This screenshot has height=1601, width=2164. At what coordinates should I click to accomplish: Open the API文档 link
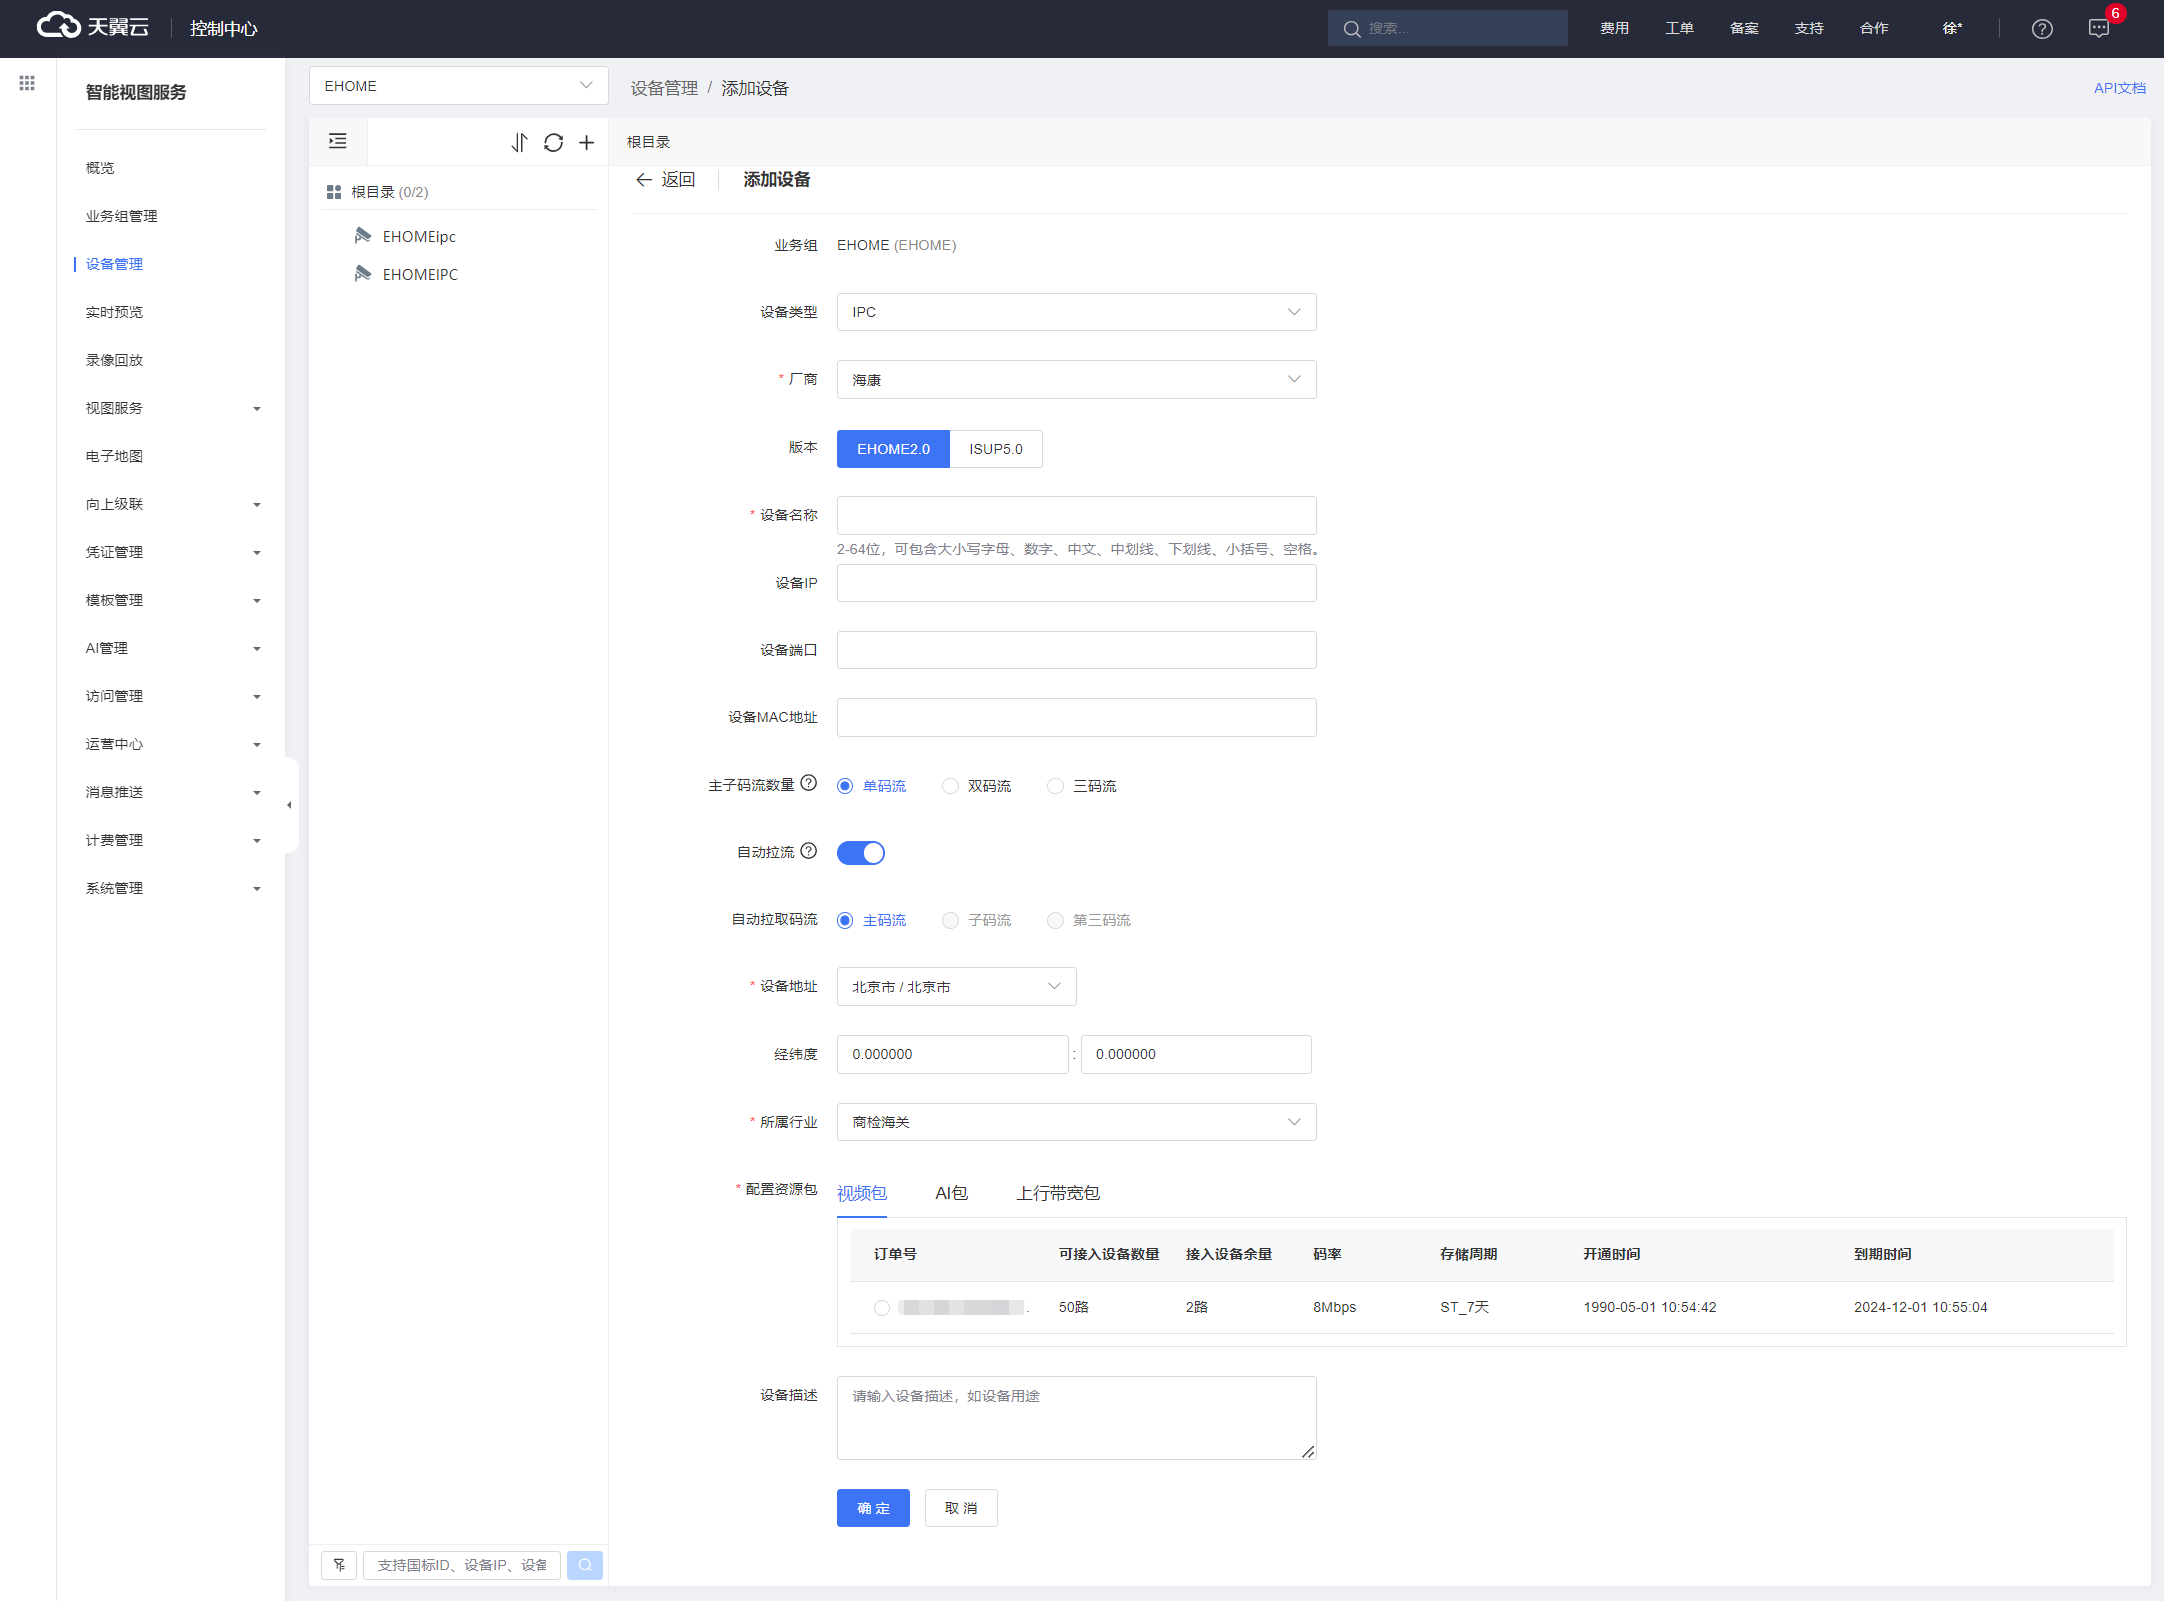pos(2119,88)
